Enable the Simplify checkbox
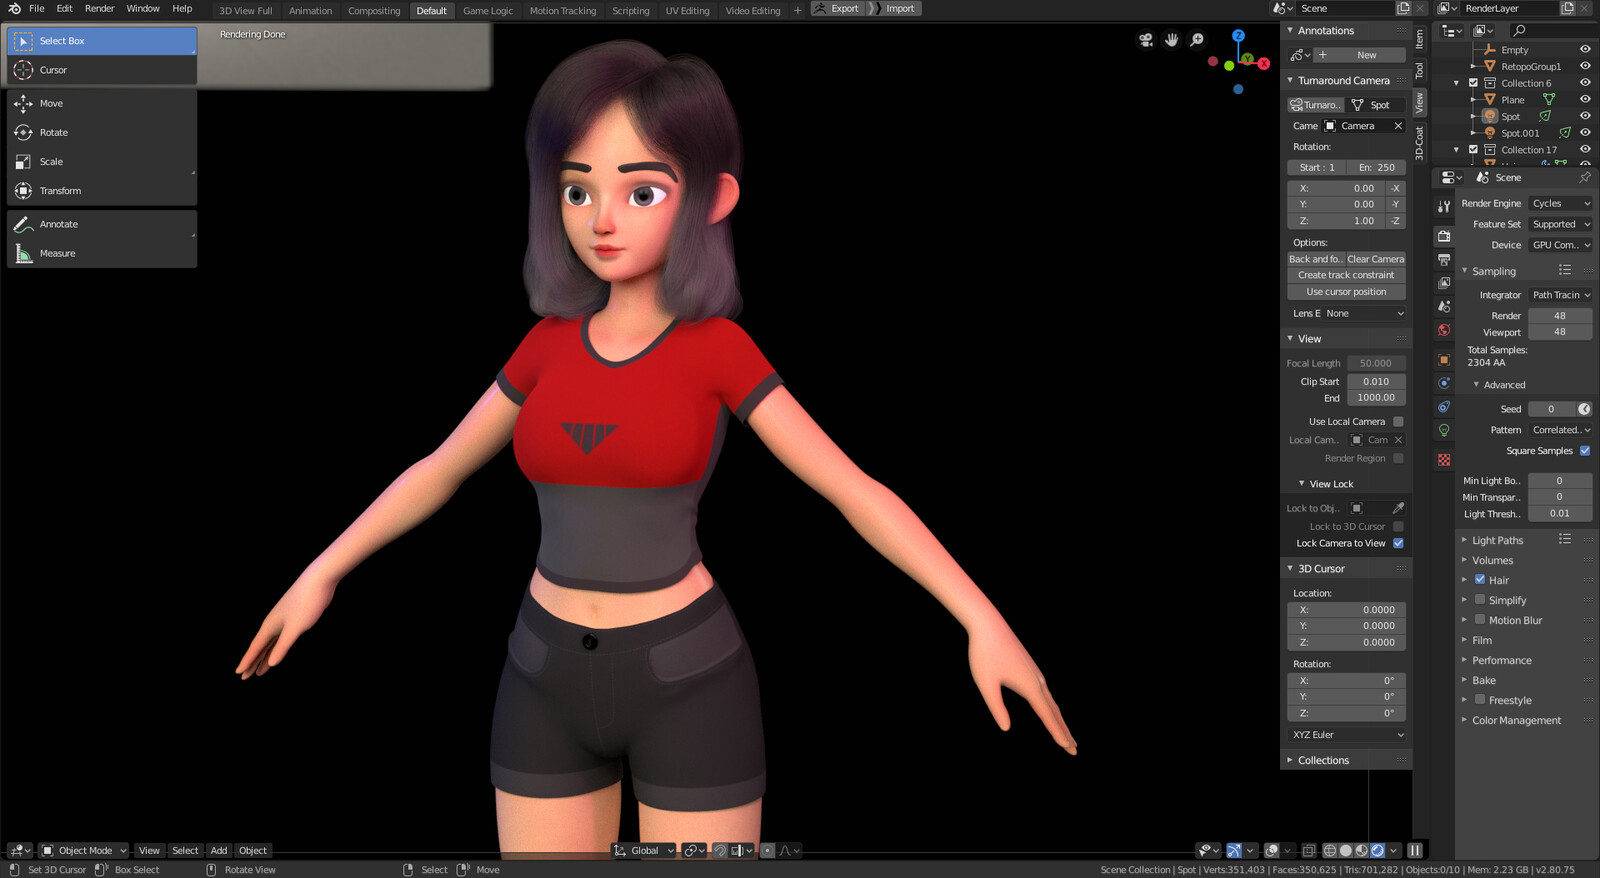This screenshot has height=878, width=1600. tap(1480, 600)
